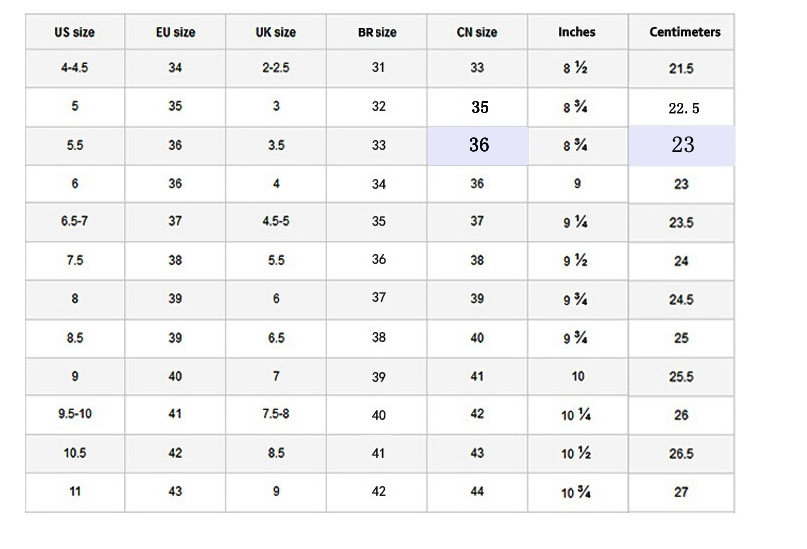The height and width of the screenshot is (549, 807).
Task: Click the UK size 2-2.5 cell
Action: coord(276,68)
